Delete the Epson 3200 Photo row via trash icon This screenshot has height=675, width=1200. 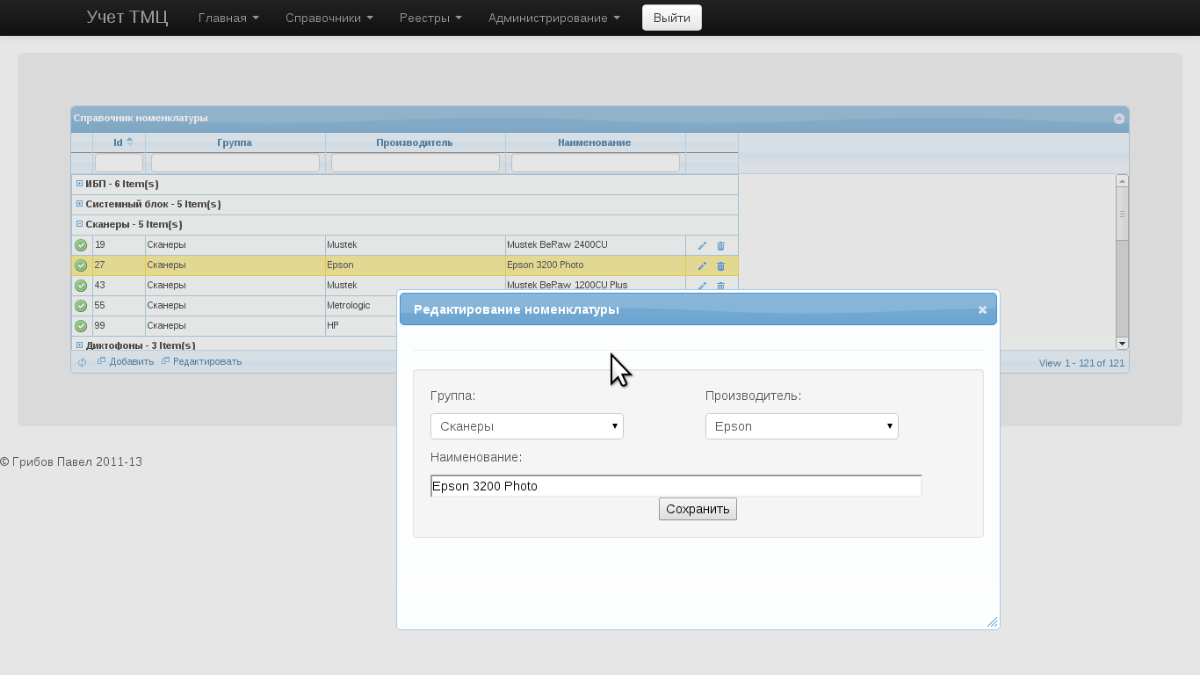pos(721,266)
